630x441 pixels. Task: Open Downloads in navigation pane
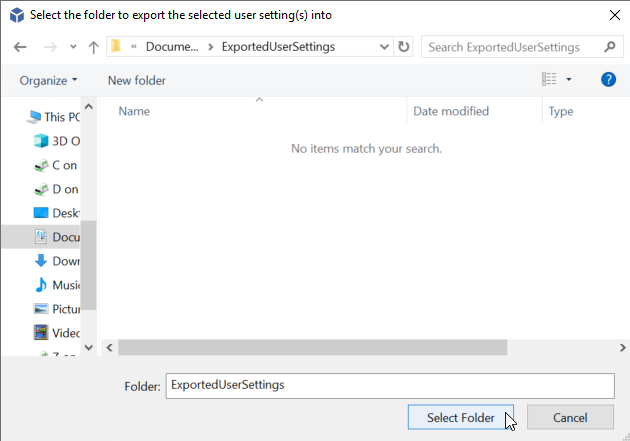[x=57, y=261]
